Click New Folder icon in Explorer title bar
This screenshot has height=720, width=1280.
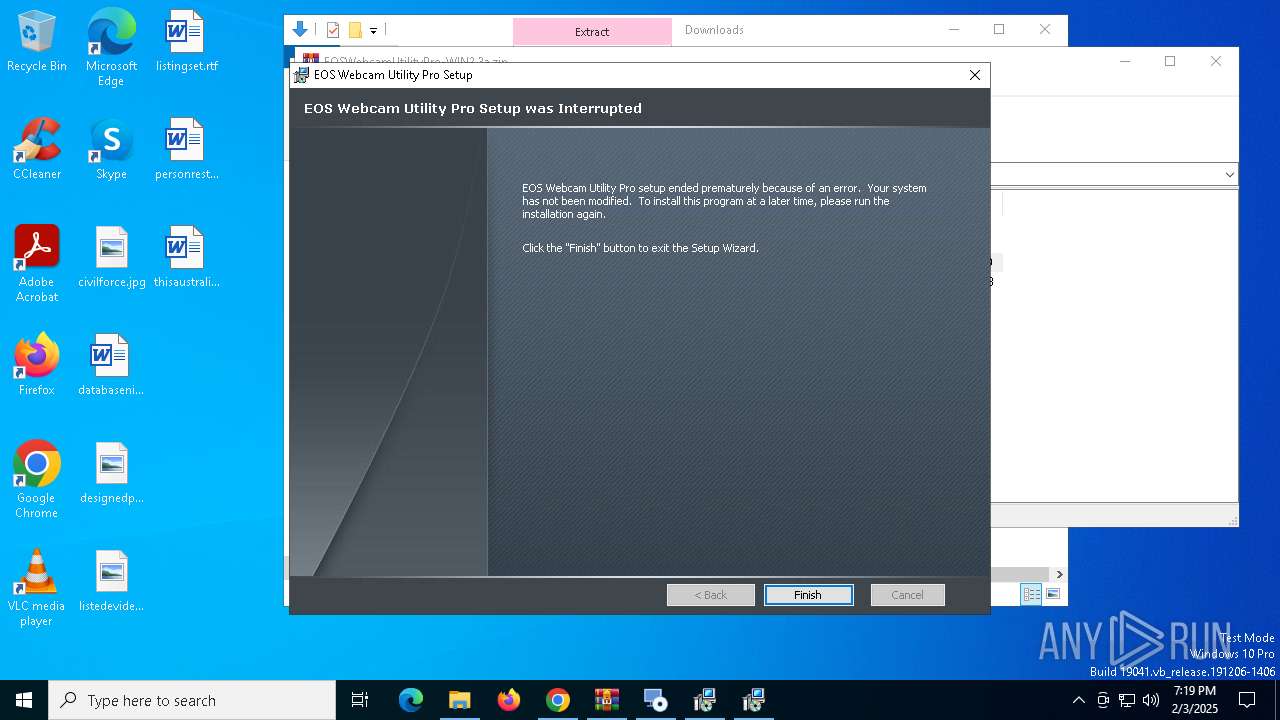[x=354, y=30]
